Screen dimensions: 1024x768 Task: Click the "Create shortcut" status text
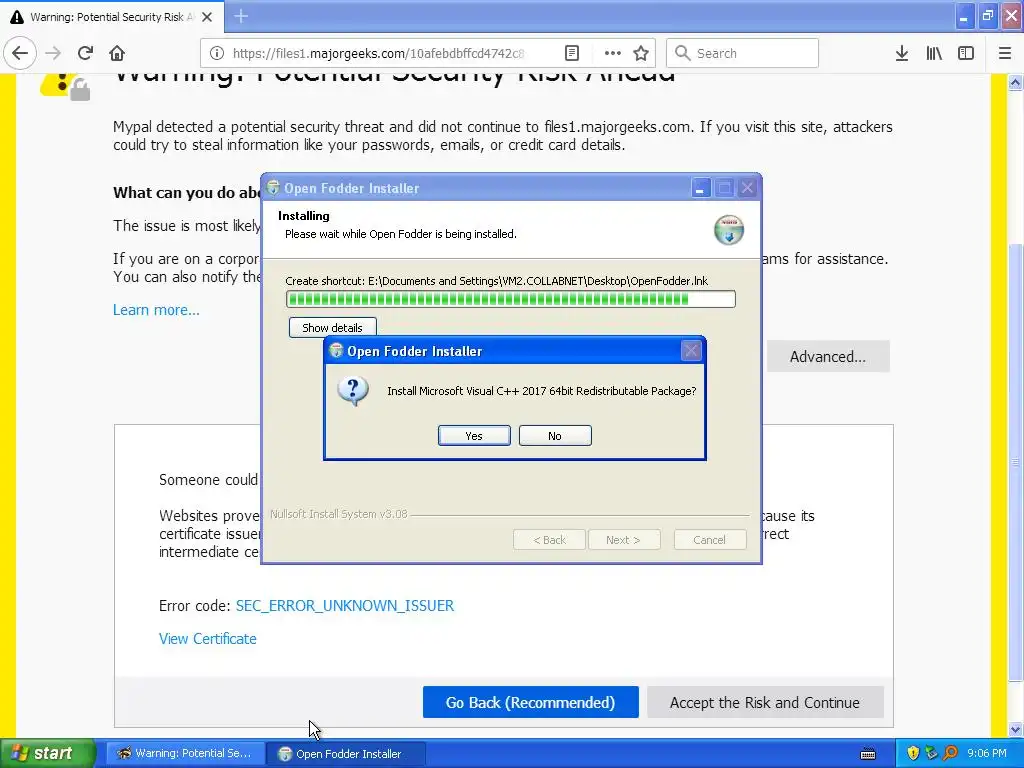[x=496, y=281]
